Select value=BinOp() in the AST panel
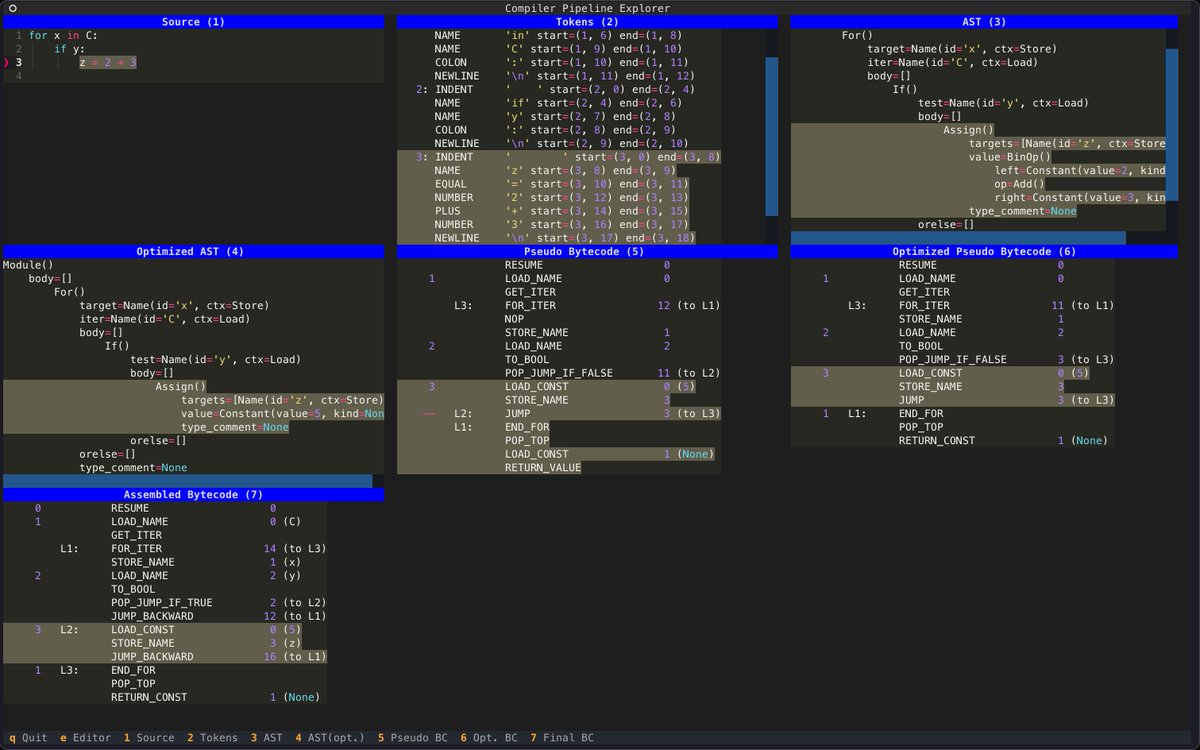The width and height of the screenshot is (1200, 750). [x=1010, y=157]
